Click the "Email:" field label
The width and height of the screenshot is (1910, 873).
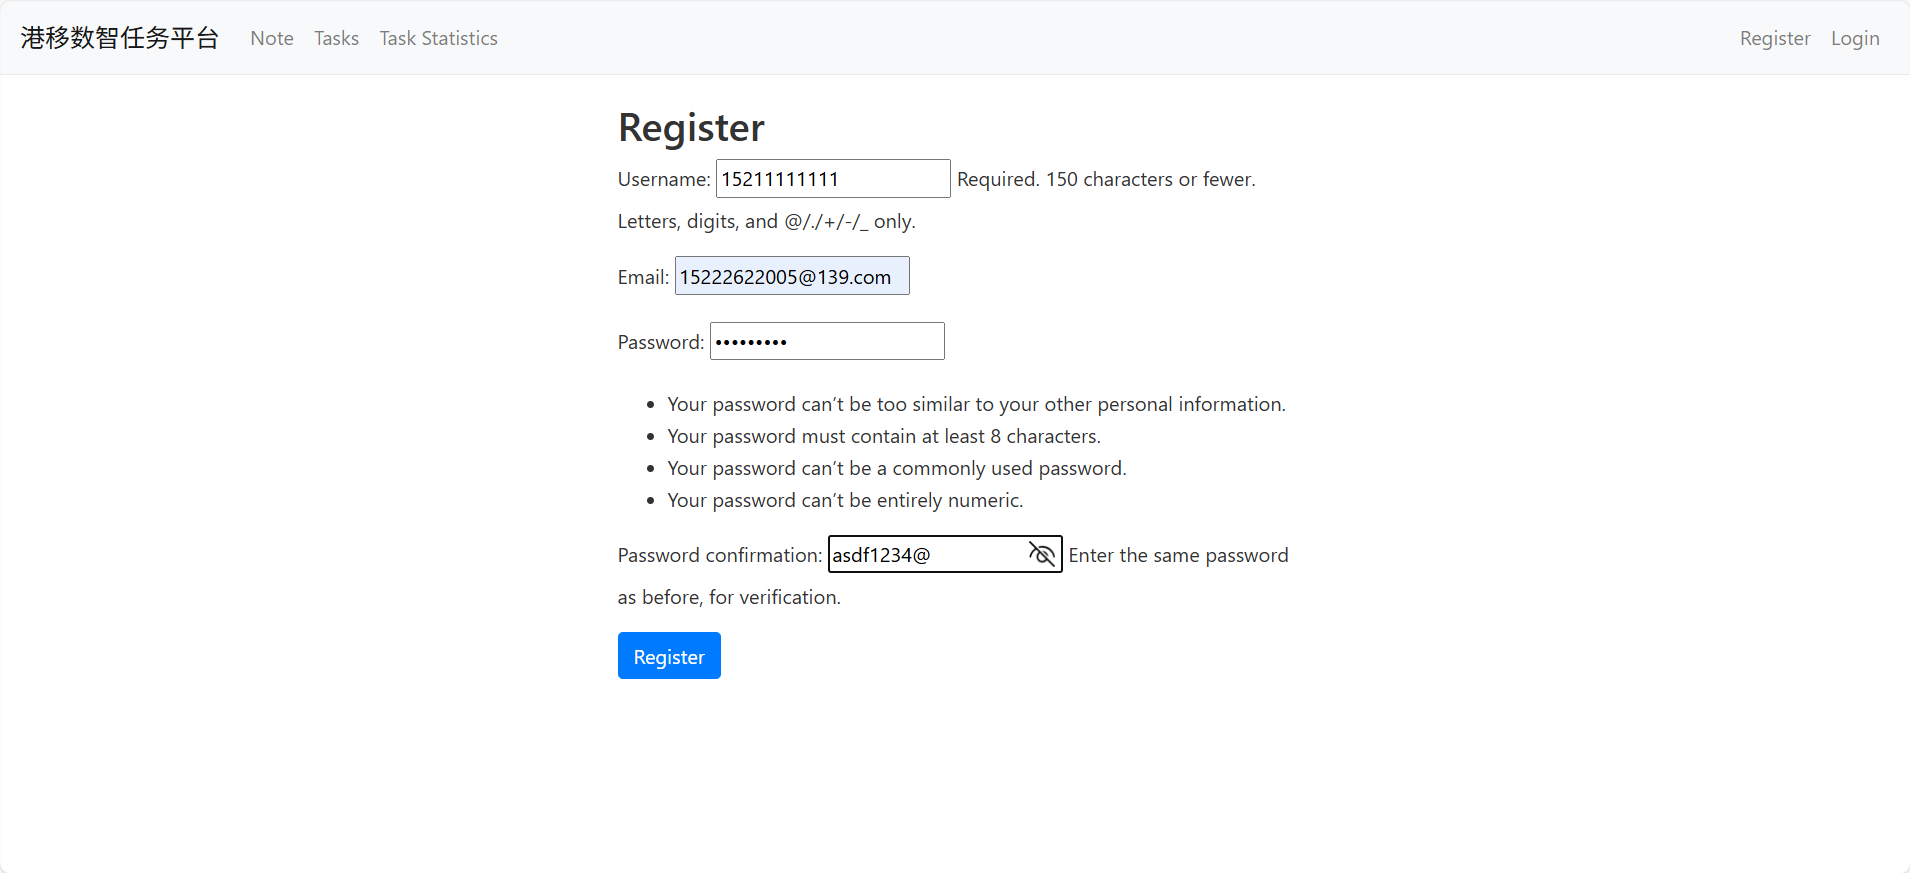point(643,277)
